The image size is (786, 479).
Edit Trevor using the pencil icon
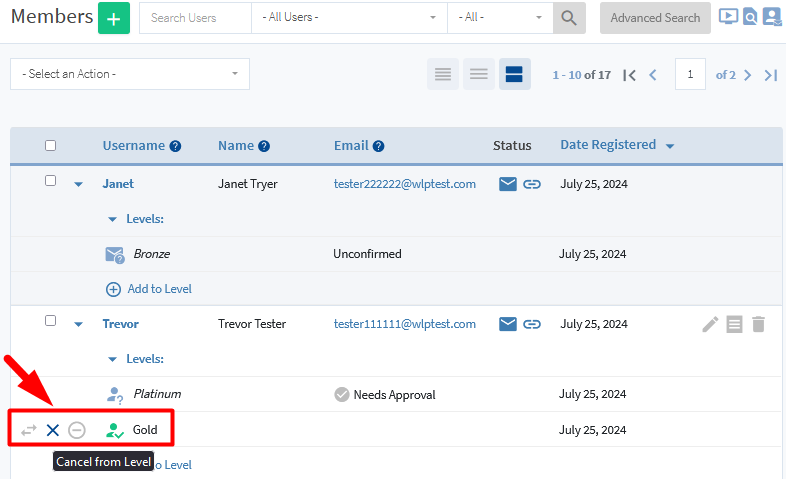[710, 324]
